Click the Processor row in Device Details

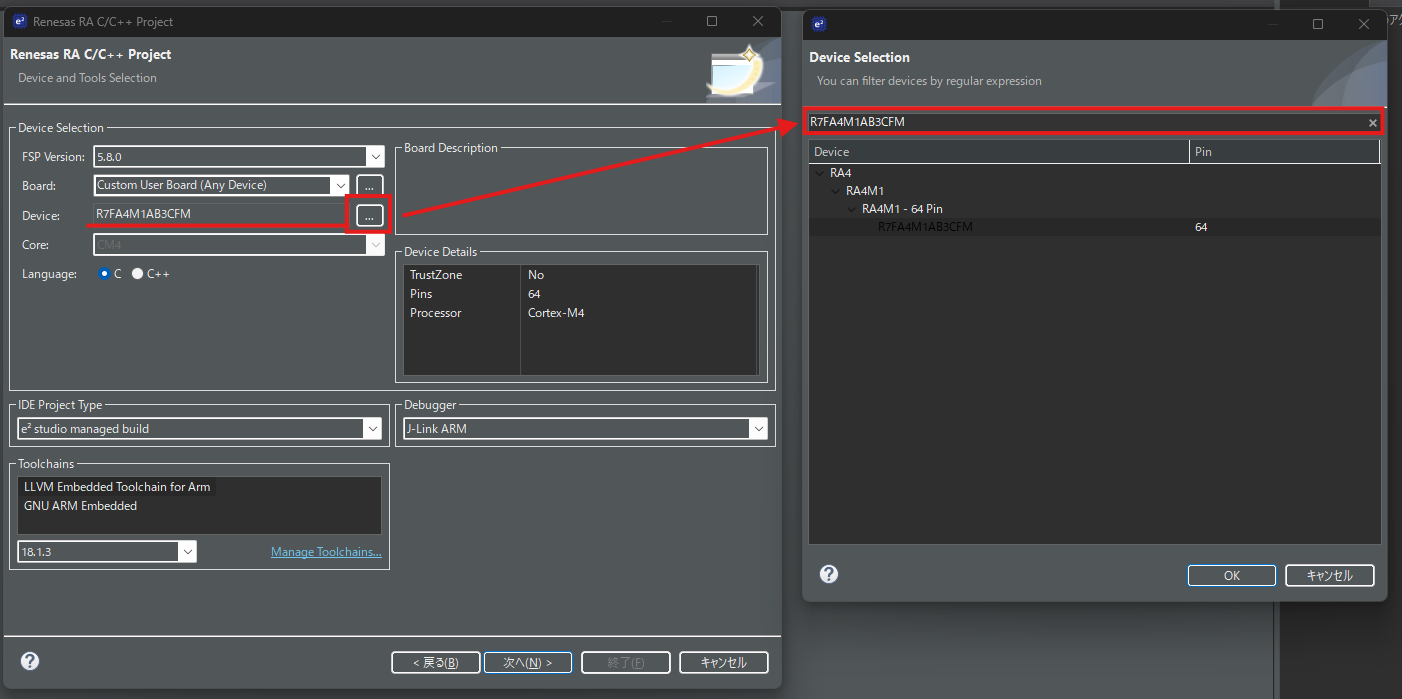pos(580,313)
